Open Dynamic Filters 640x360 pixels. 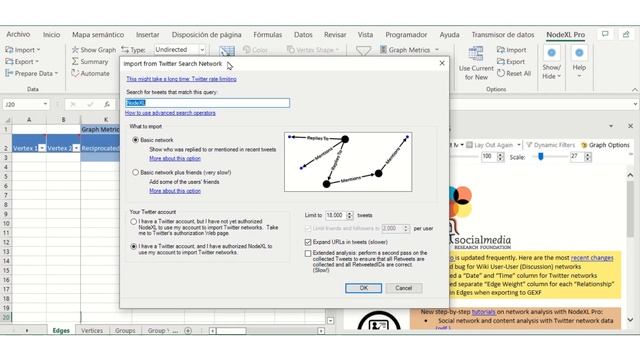550,145
